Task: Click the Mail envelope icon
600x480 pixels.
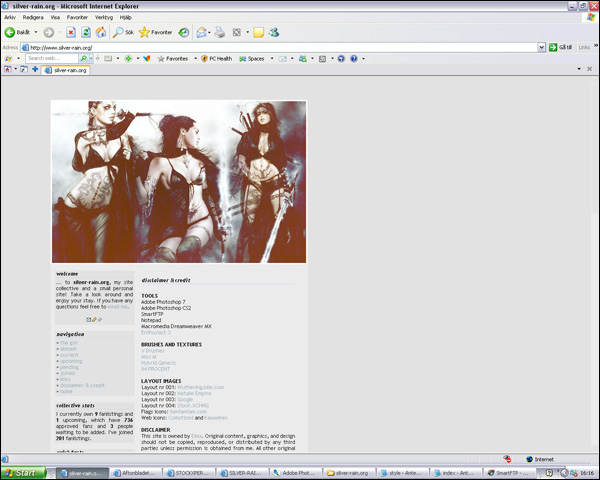Action: (201, 33)
